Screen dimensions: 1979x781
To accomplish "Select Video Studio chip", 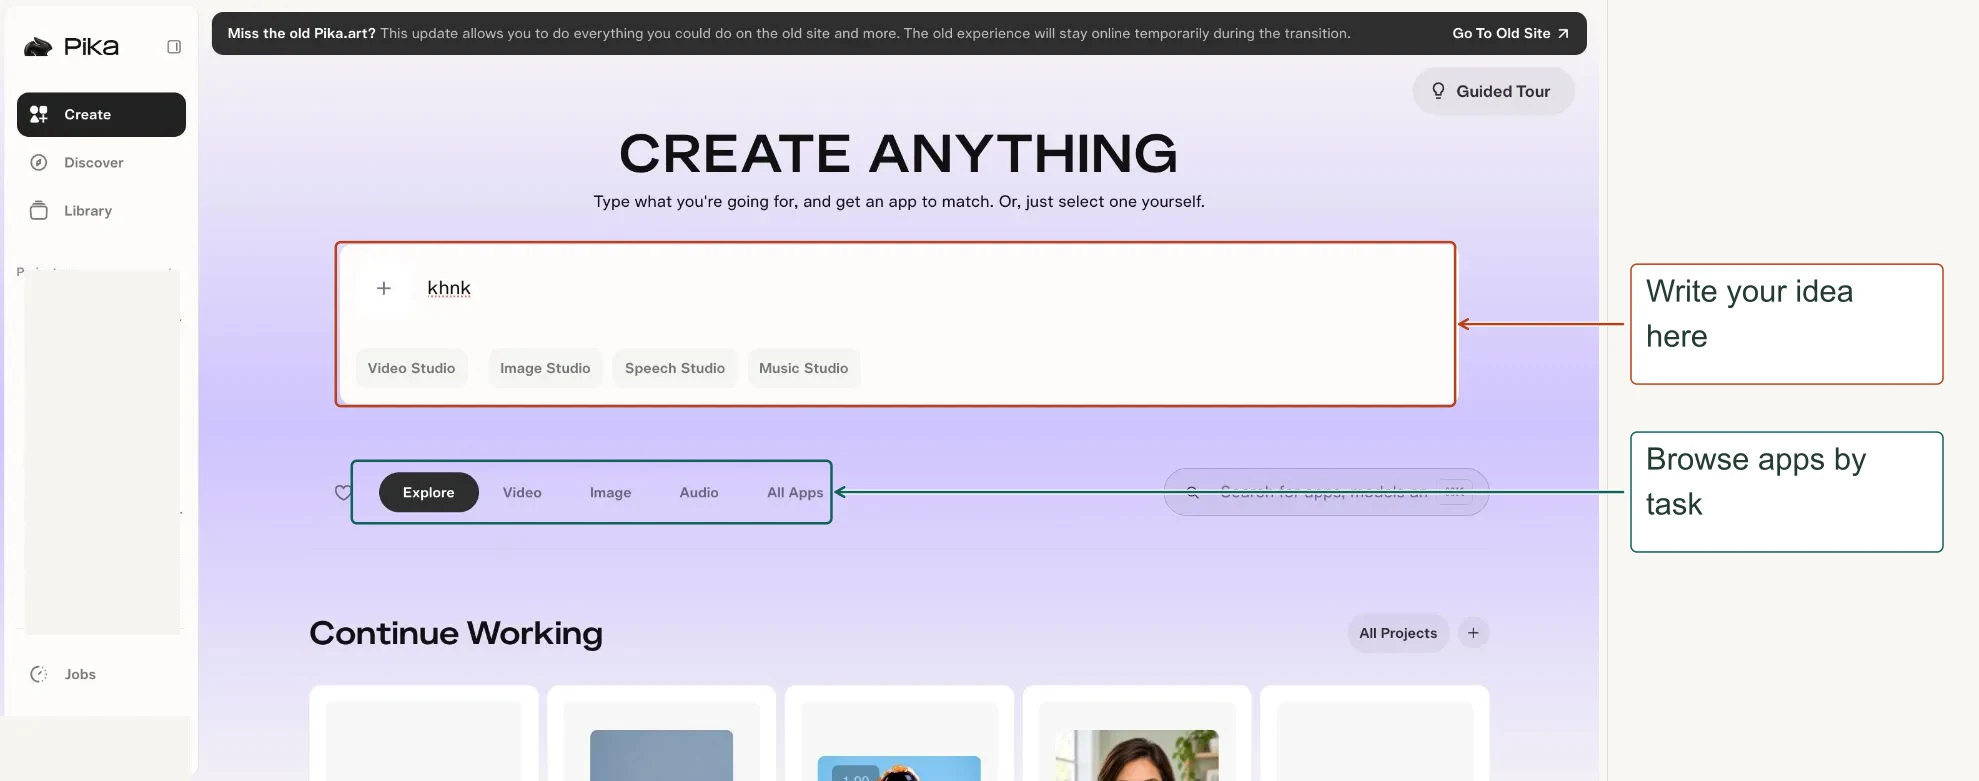I will (x=411, y=368).
